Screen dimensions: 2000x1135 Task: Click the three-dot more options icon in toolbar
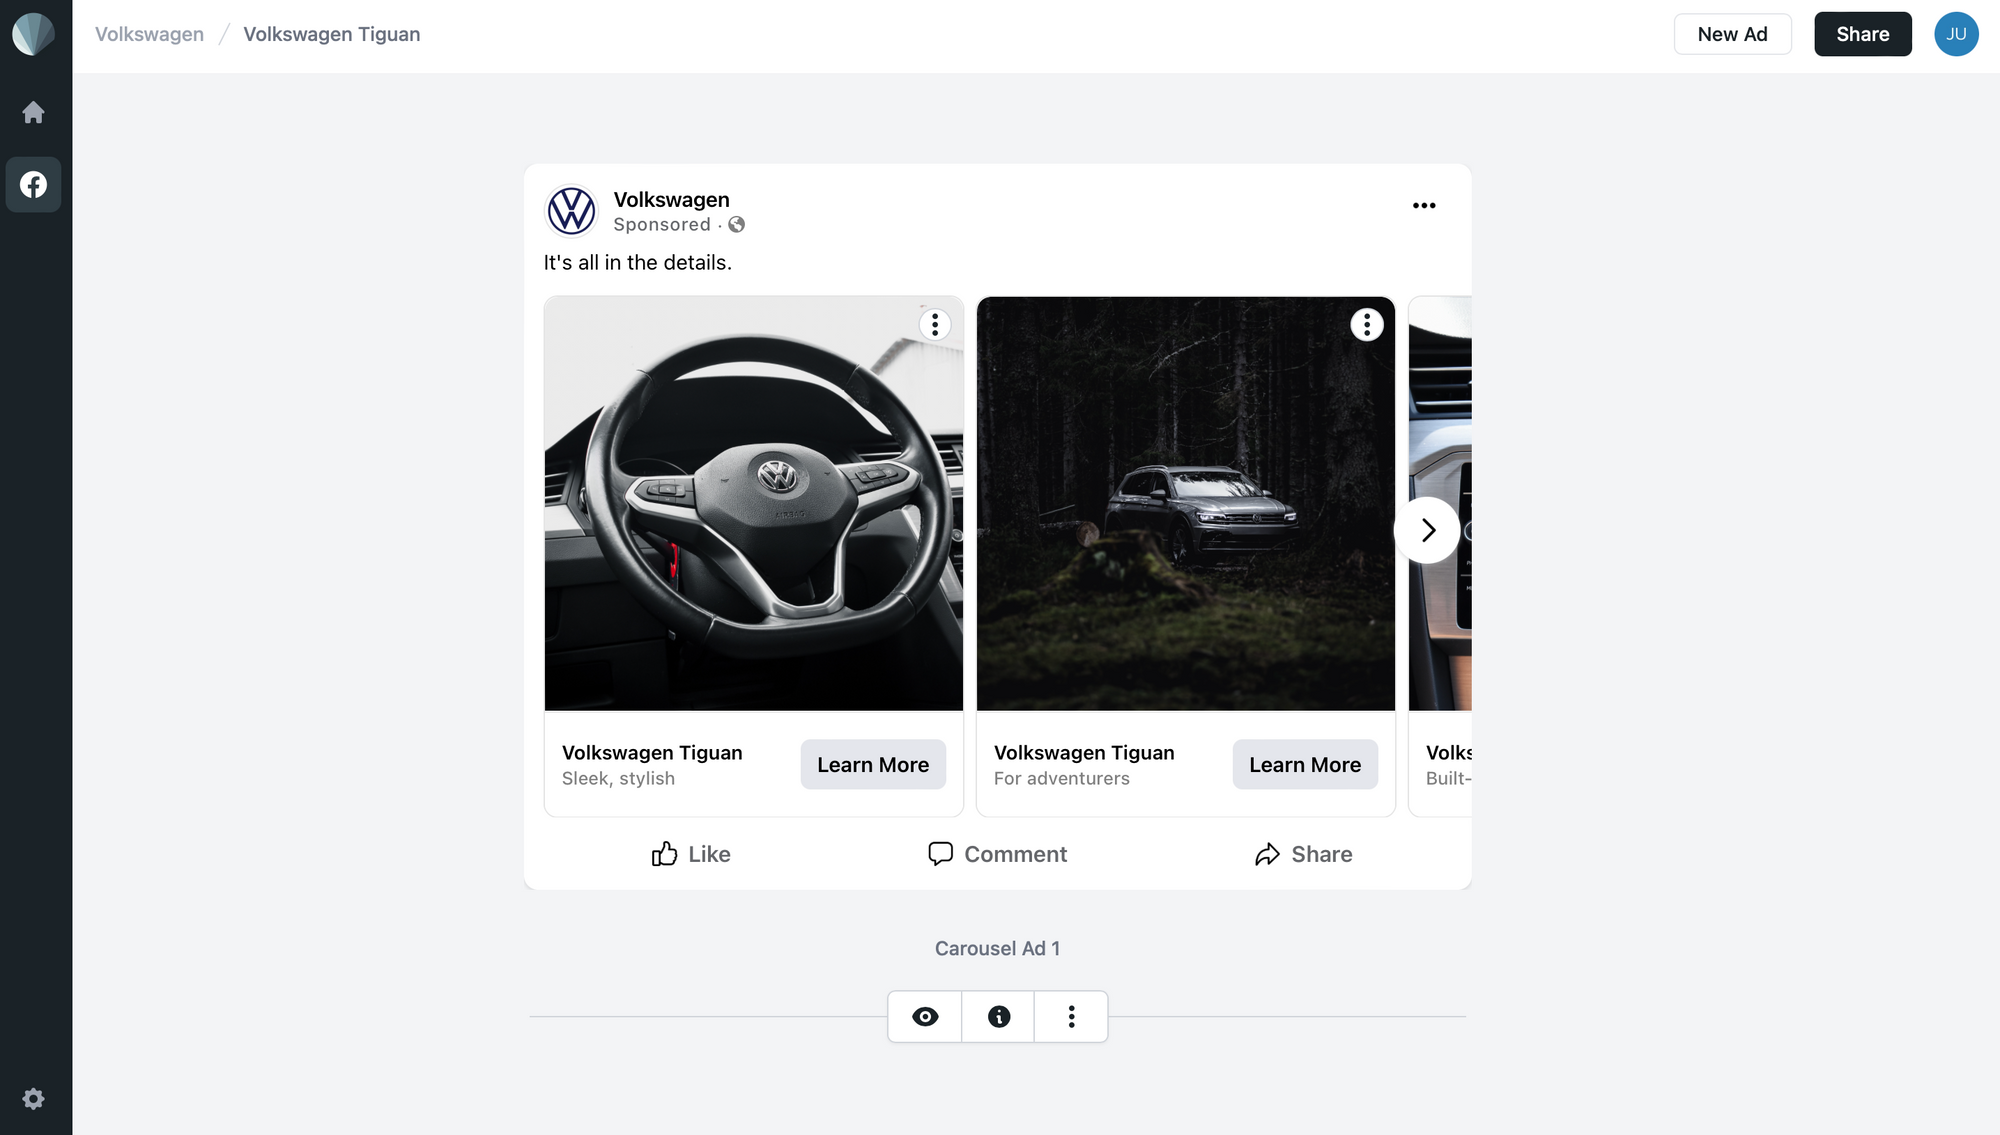[x=1070, y=1017]
